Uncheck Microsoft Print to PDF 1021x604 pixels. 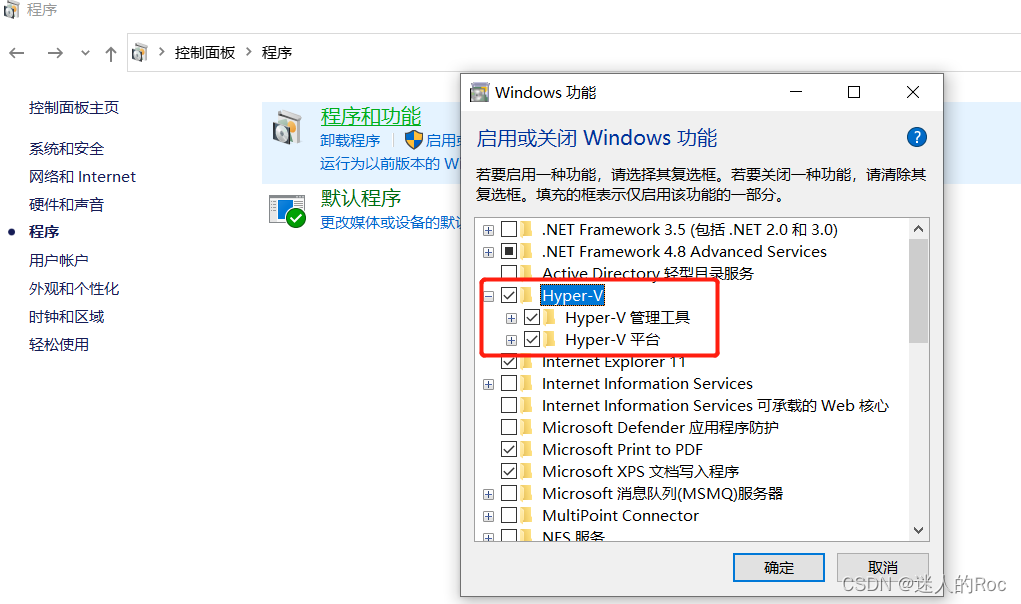tap(509, 449)
